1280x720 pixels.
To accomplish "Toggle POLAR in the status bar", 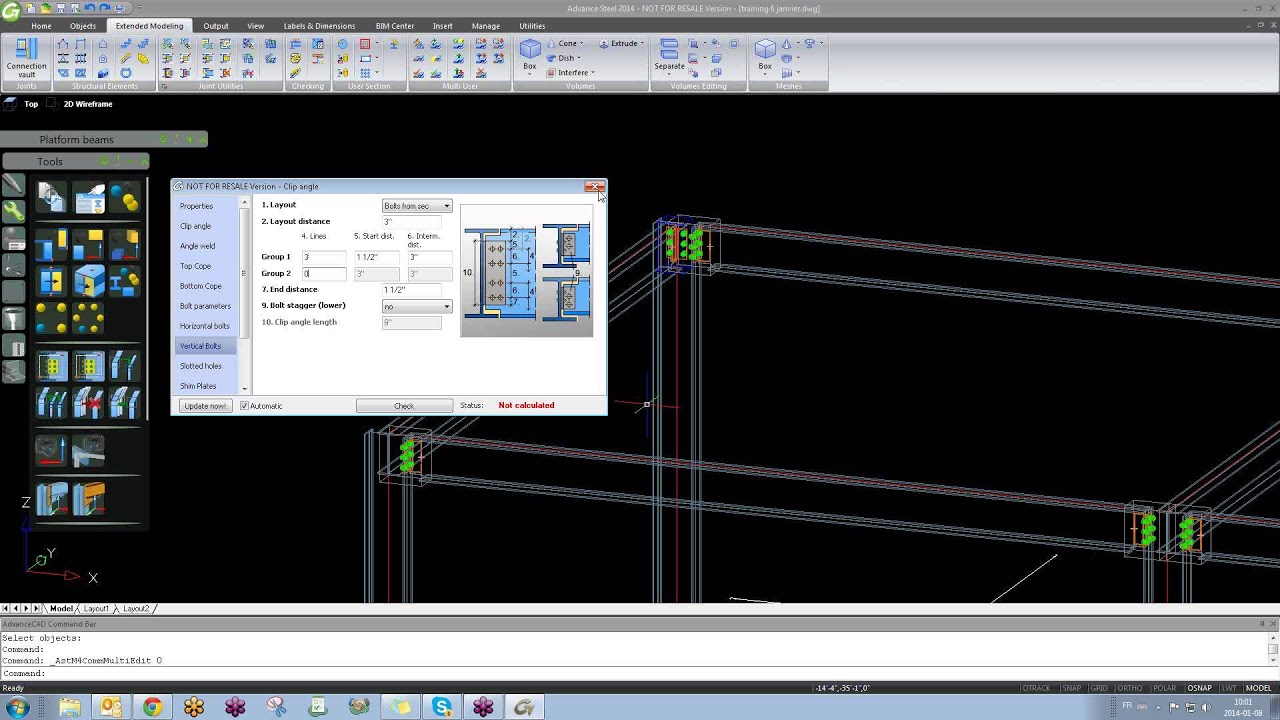I will tap(1164, 688).
